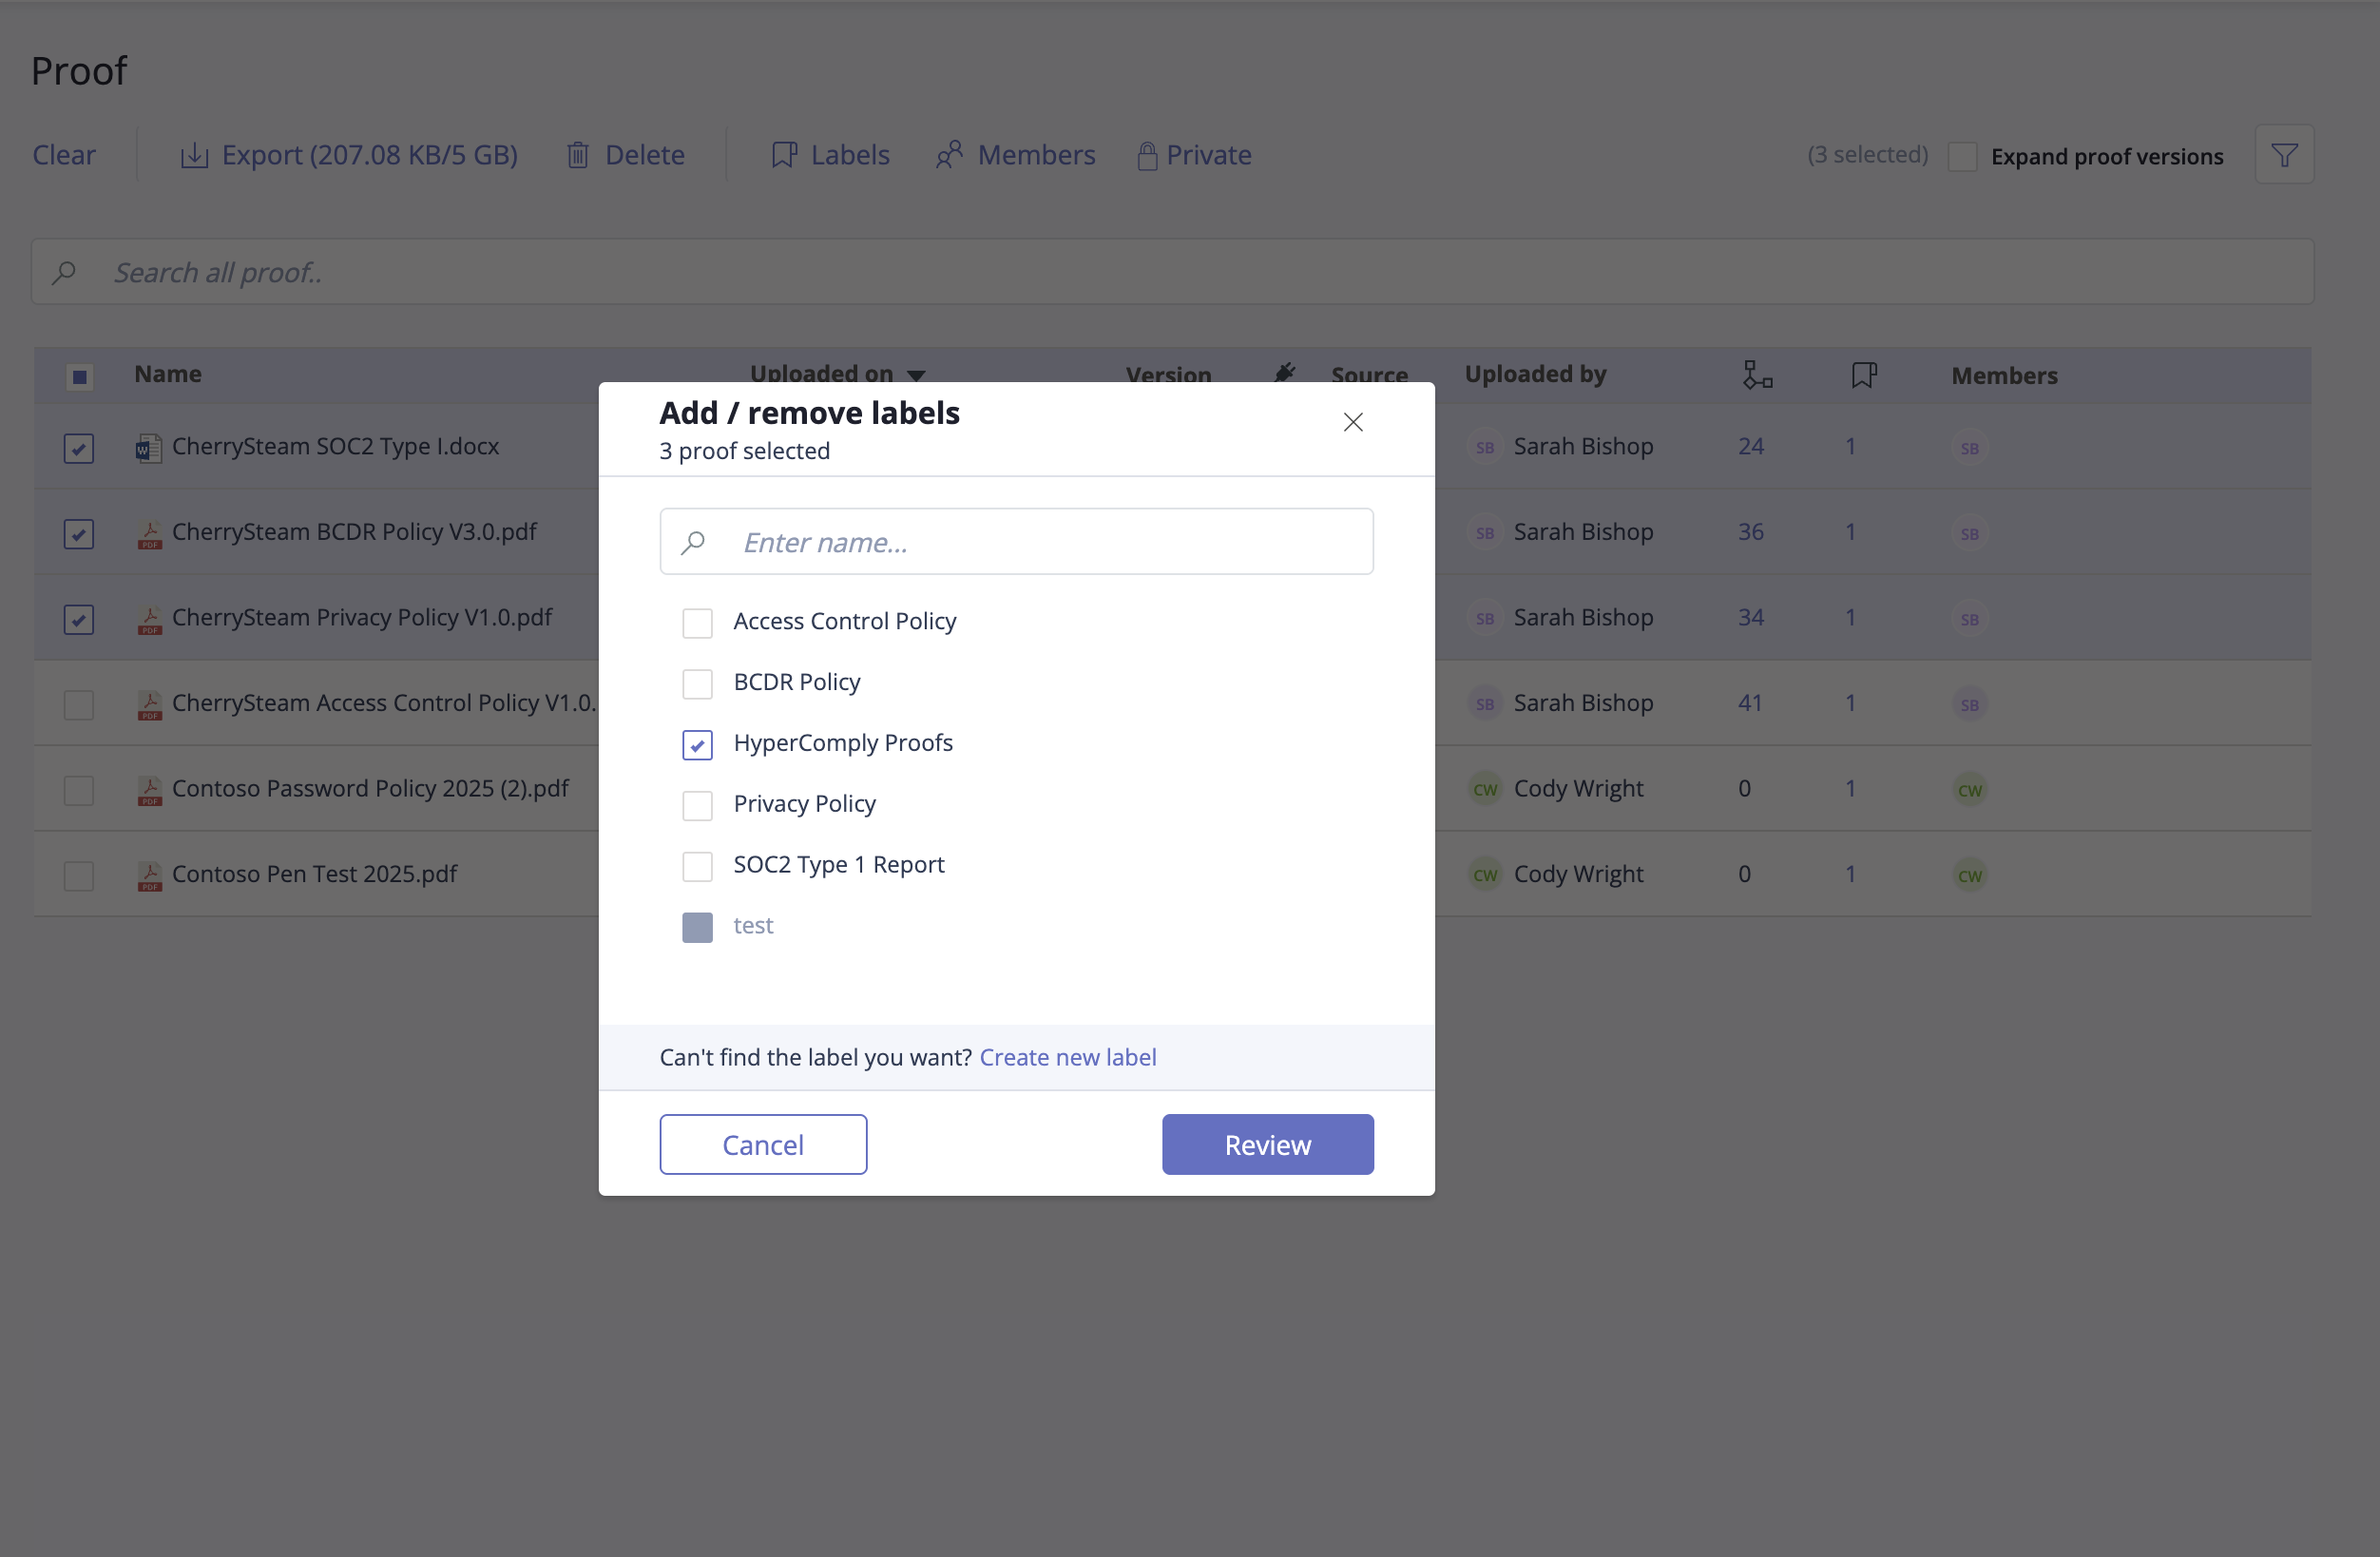This screenshot has height=1557, width=2380.
Task: Uncheck the HyperComply Proofs label
Action: [697, 745]
